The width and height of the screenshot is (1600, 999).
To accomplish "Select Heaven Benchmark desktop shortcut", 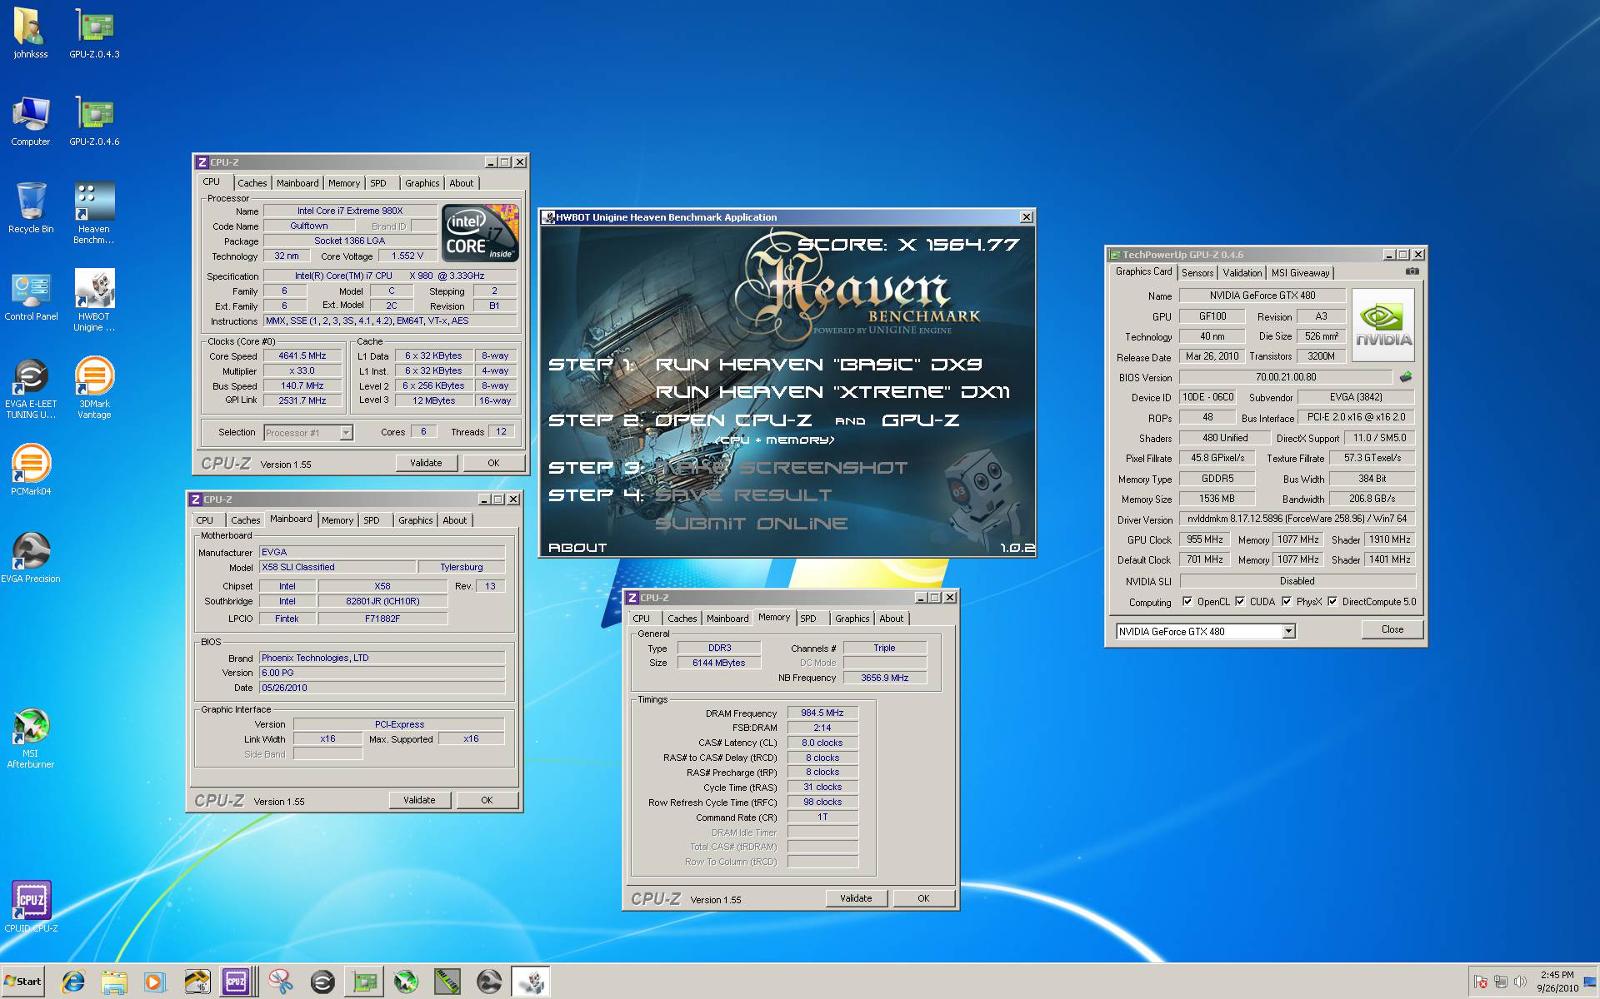I will tap(94, 213).
